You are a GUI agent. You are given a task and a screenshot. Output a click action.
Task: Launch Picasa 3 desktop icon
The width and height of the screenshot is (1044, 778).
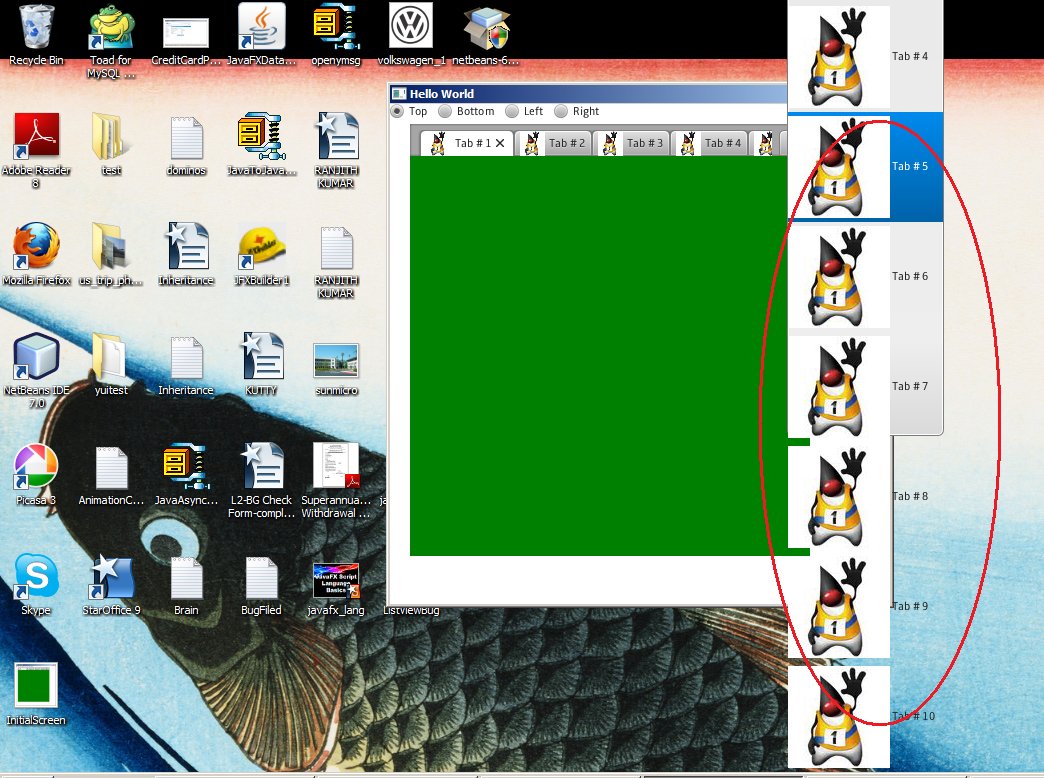click(x=36, y=468)
